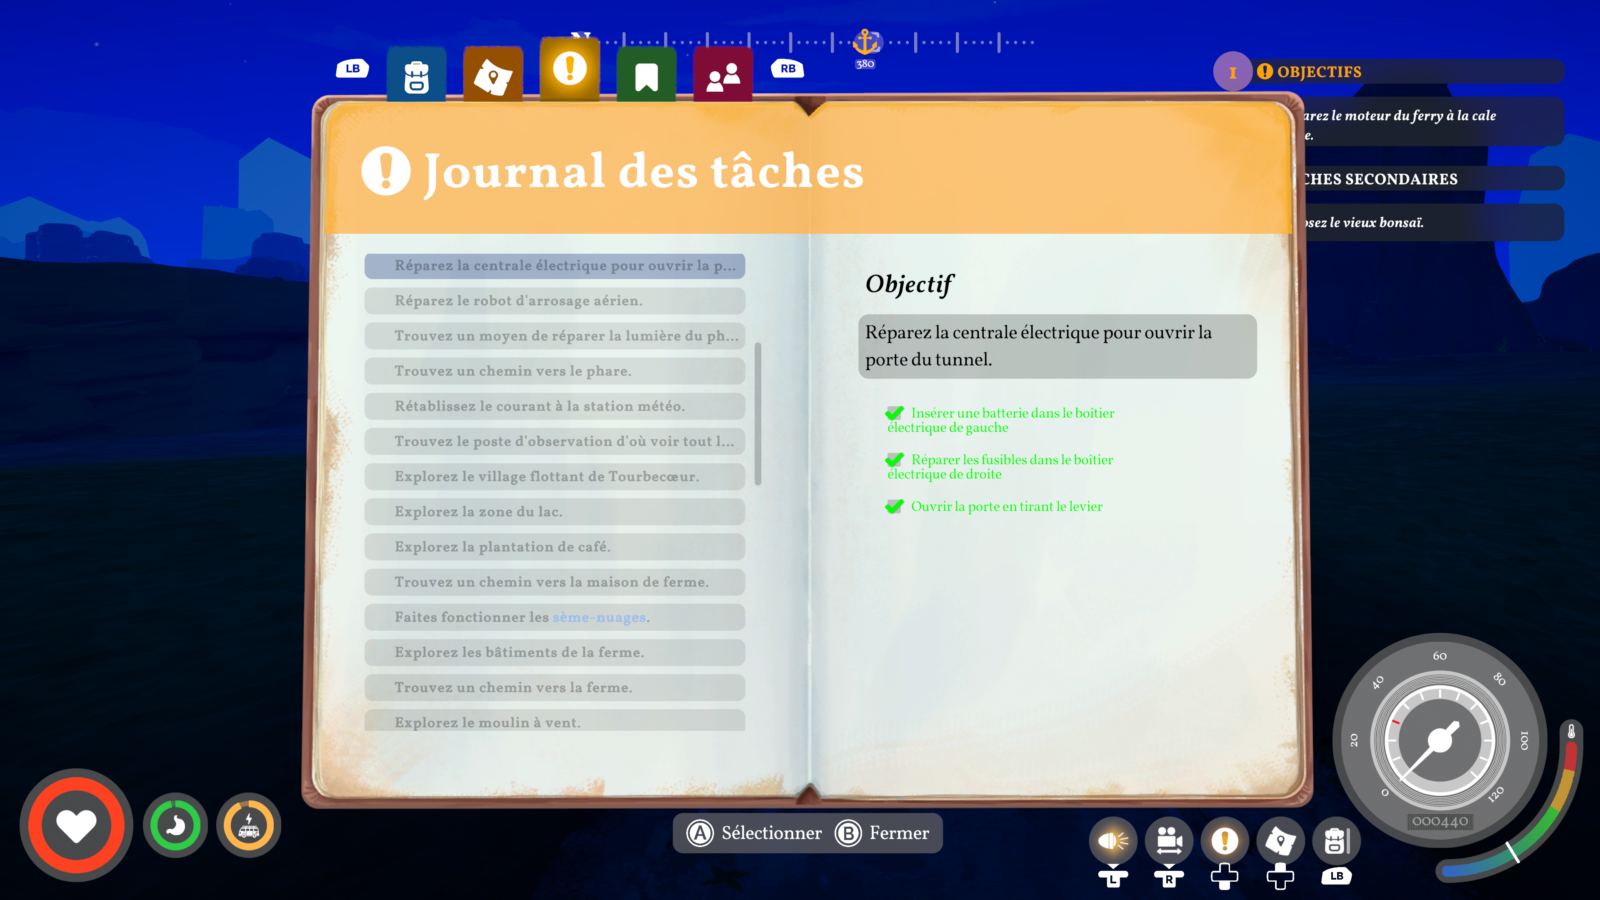This screenshot has width=1600, height=900.
Task: Select task 'Trouvez un chemin vers le phare'
Action: point(555,371)
